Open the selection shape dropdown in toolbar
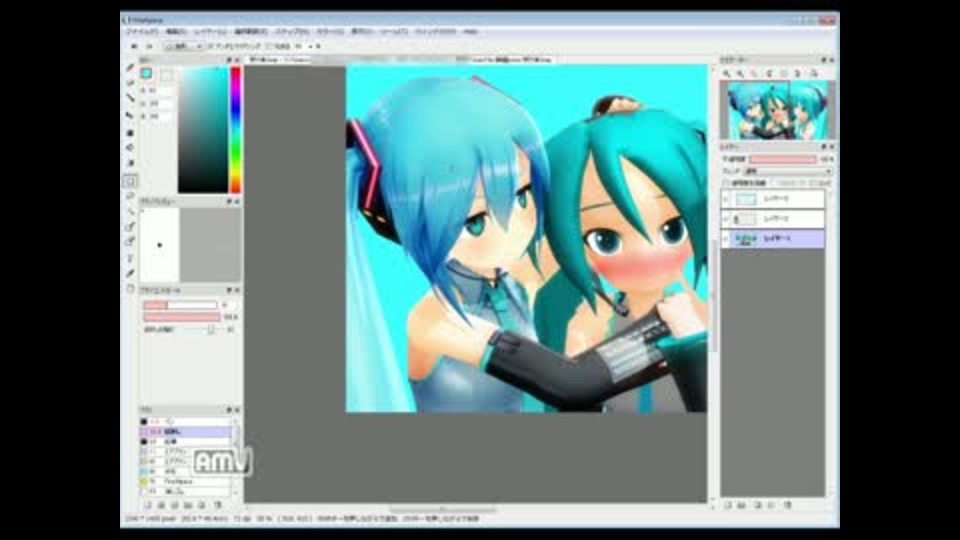Screen dimensions: 960x540 [x=183, y=46]
